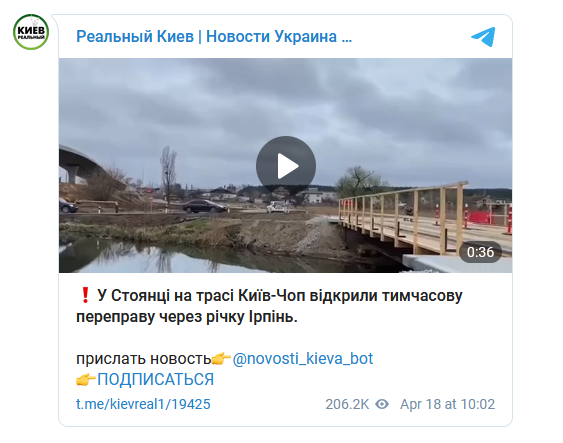563x443 pixels.
Task: Open the Apr 18 at 10:02 timestamp
Action: 448,404
